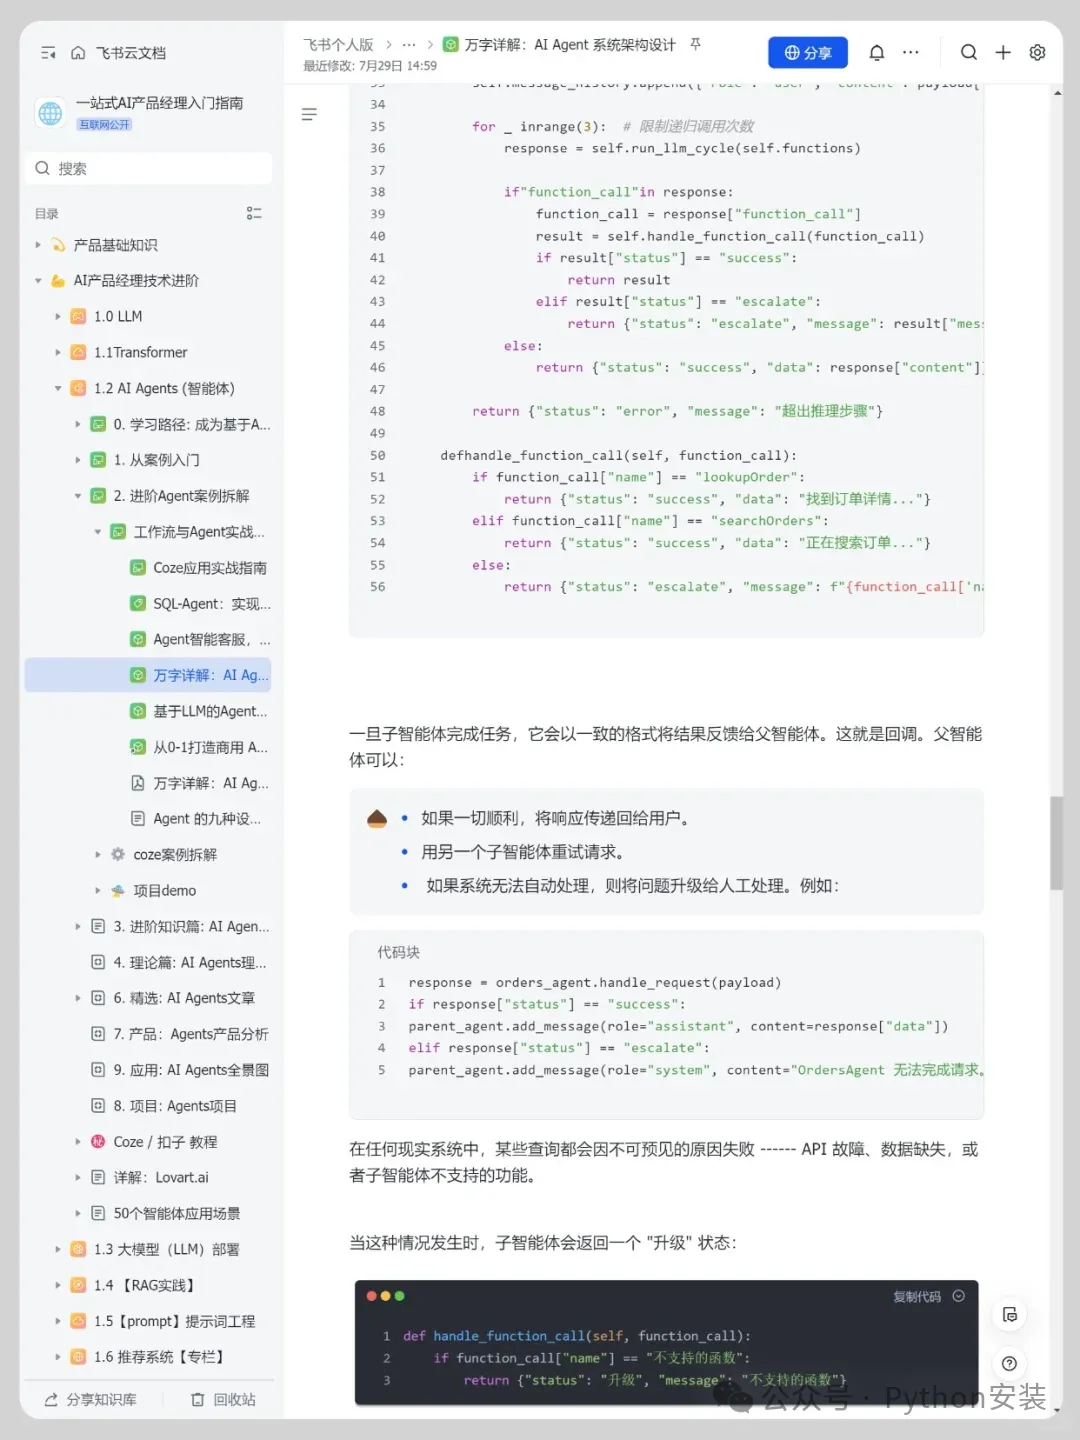Collapse the AI产品经理技术进阶 folder
Viewport: 1080px width, 1440px height.
38,281
